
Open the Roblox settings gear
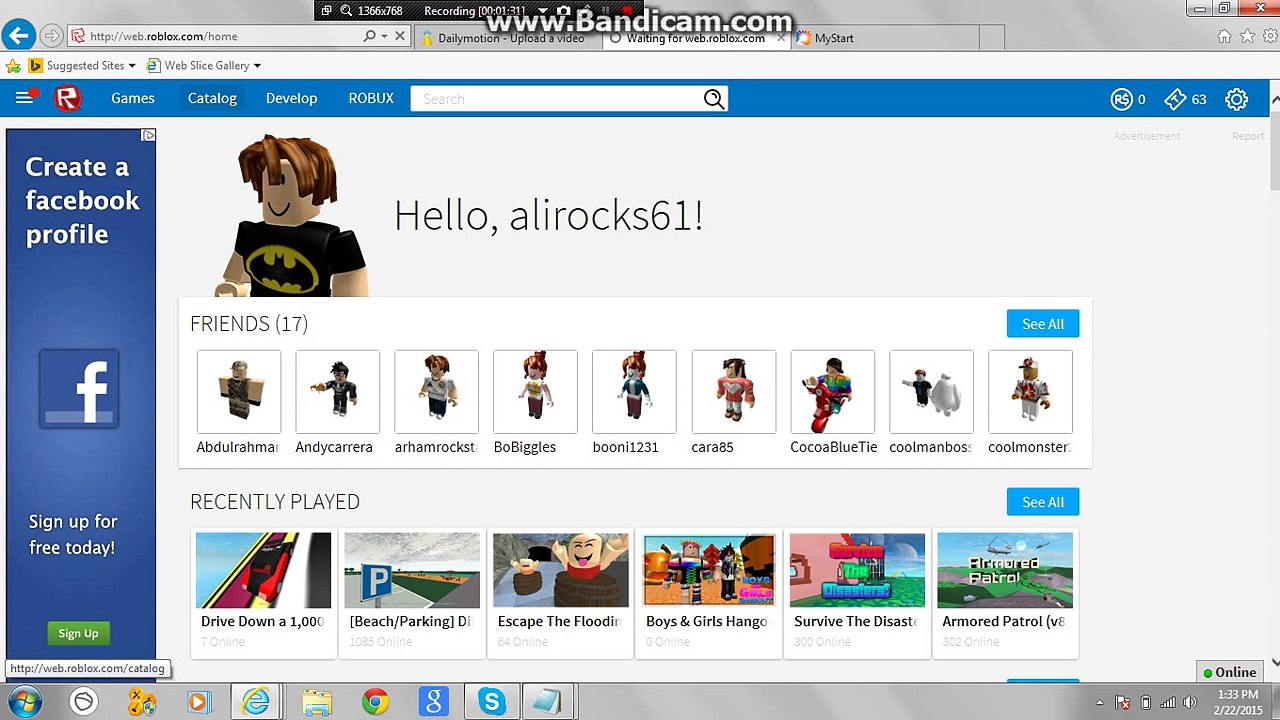1237,99
